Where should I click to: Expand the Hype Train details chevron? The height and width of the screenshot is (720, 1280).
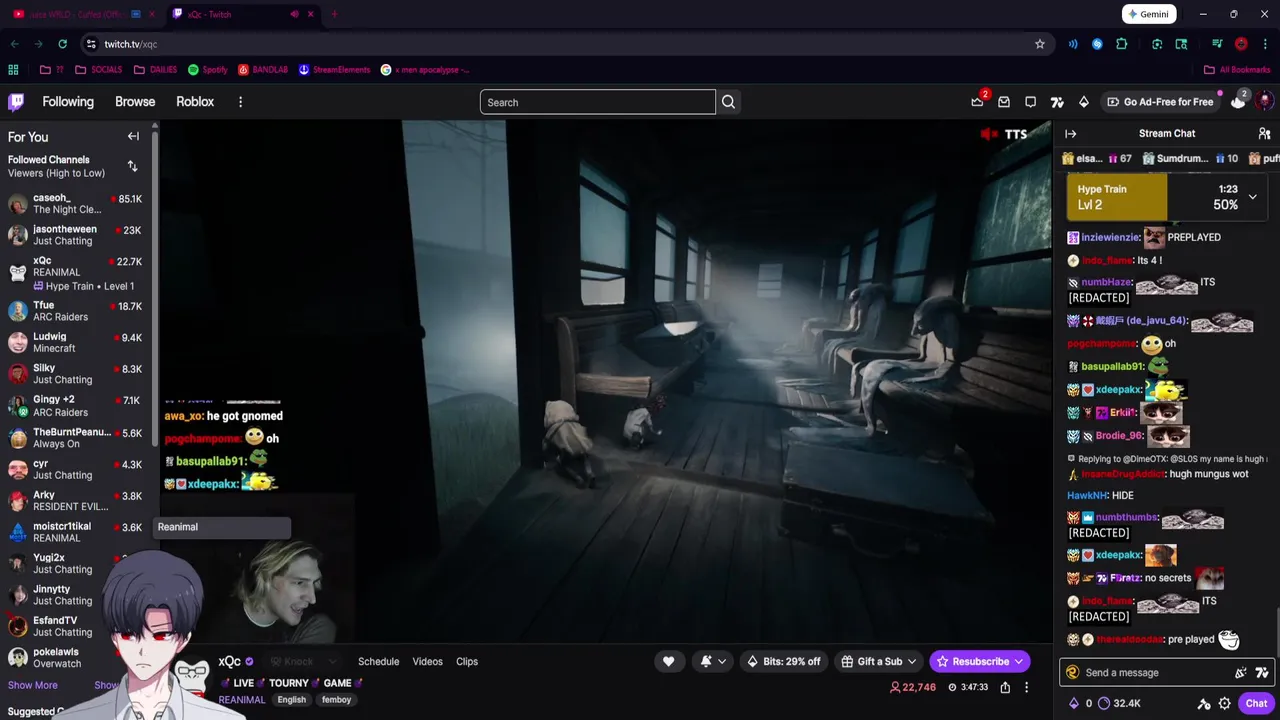tap(1252, 197)
